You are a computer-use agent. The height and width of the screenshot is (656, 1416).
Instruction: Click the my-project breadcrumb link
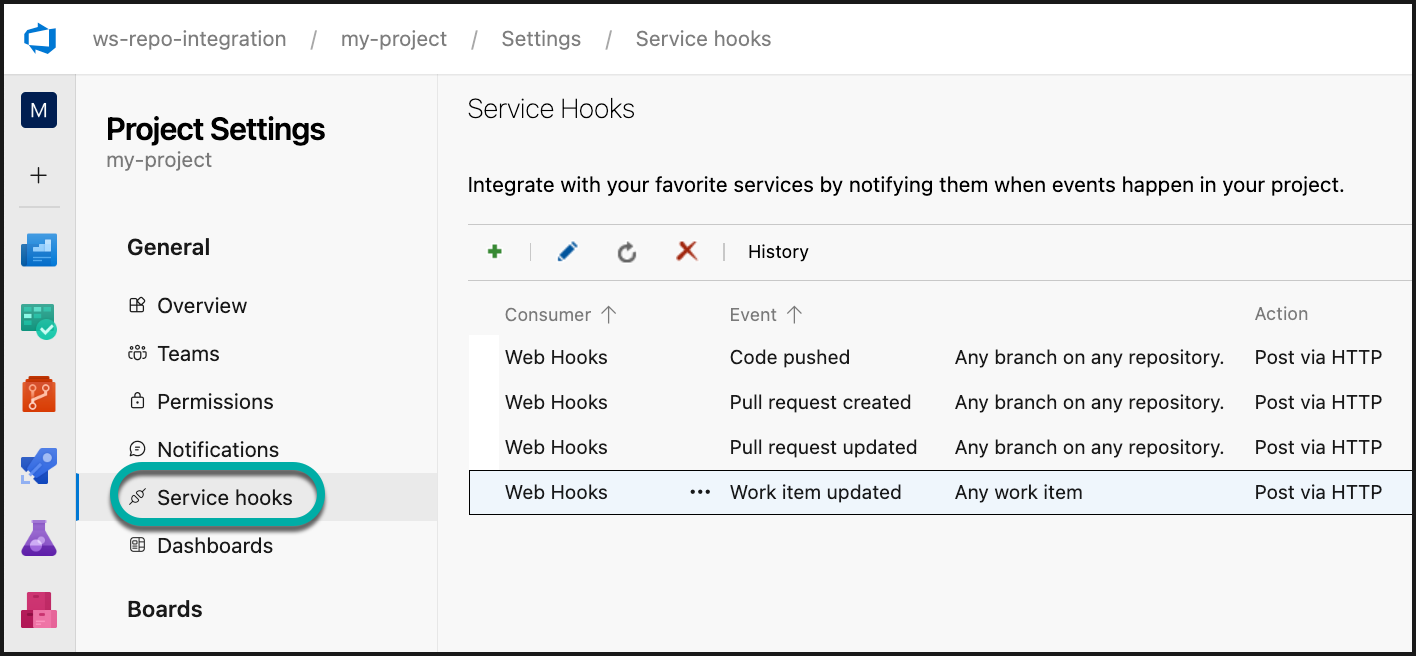(393, 39)
